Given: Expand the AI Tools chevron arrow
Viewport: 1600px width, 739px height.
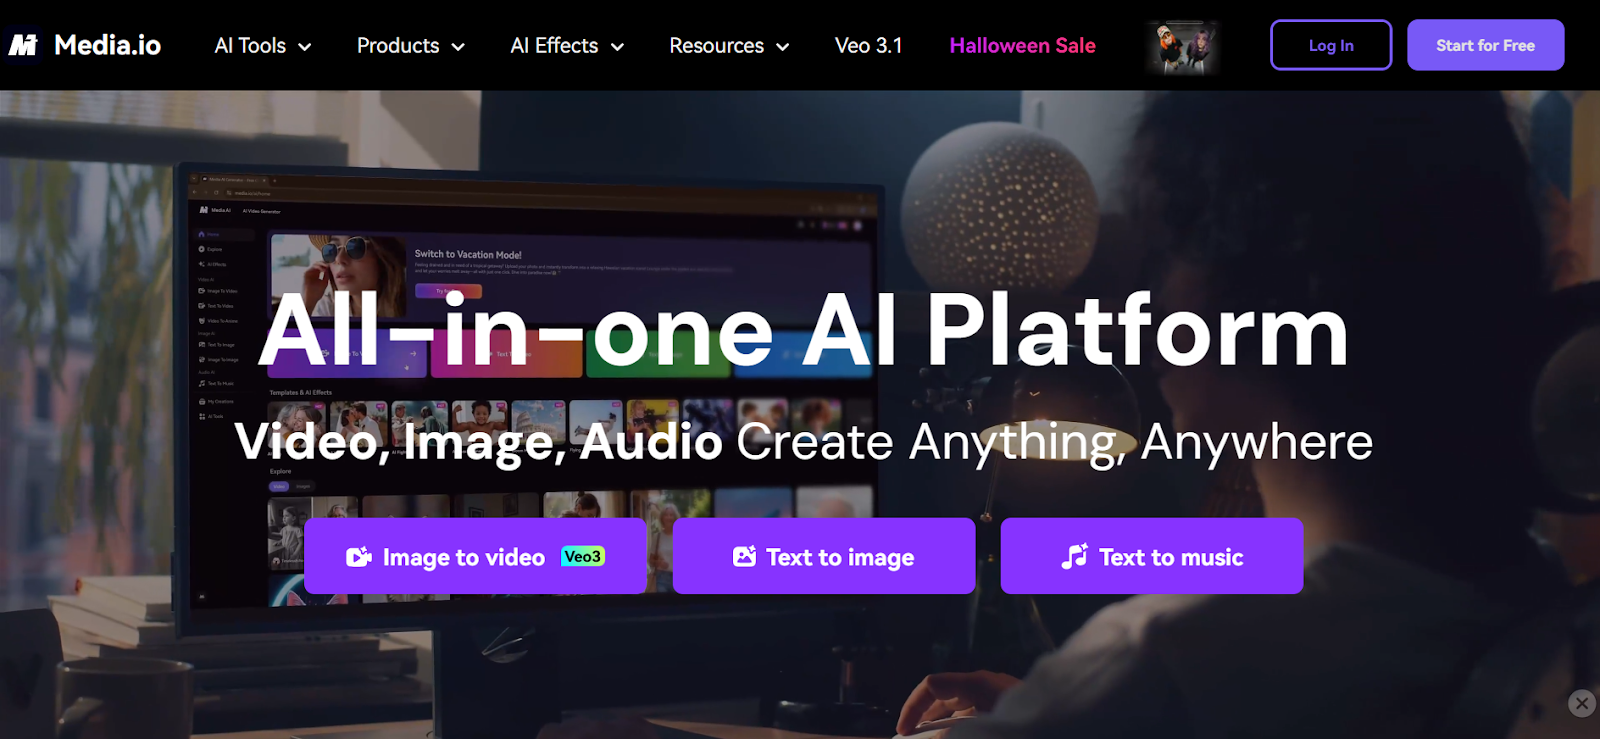Looking at the screenshot, I should click(305, 47).
